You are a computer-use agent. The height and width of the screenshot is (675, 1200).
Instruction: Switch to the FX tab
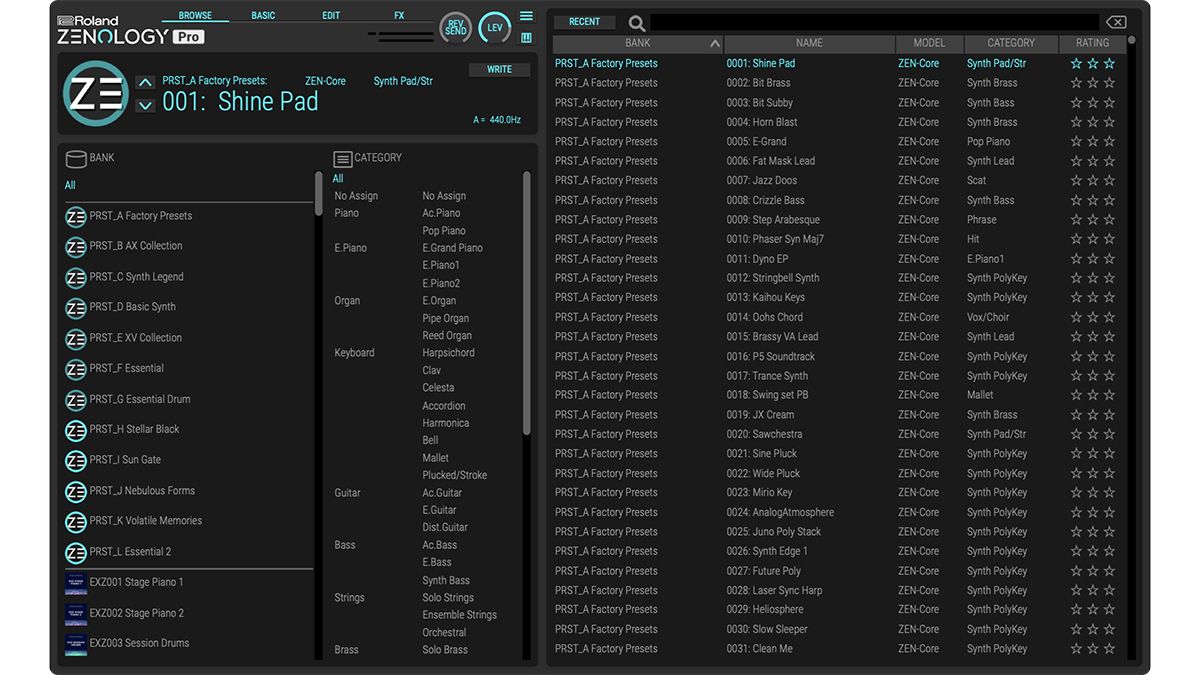coord(398,15)
